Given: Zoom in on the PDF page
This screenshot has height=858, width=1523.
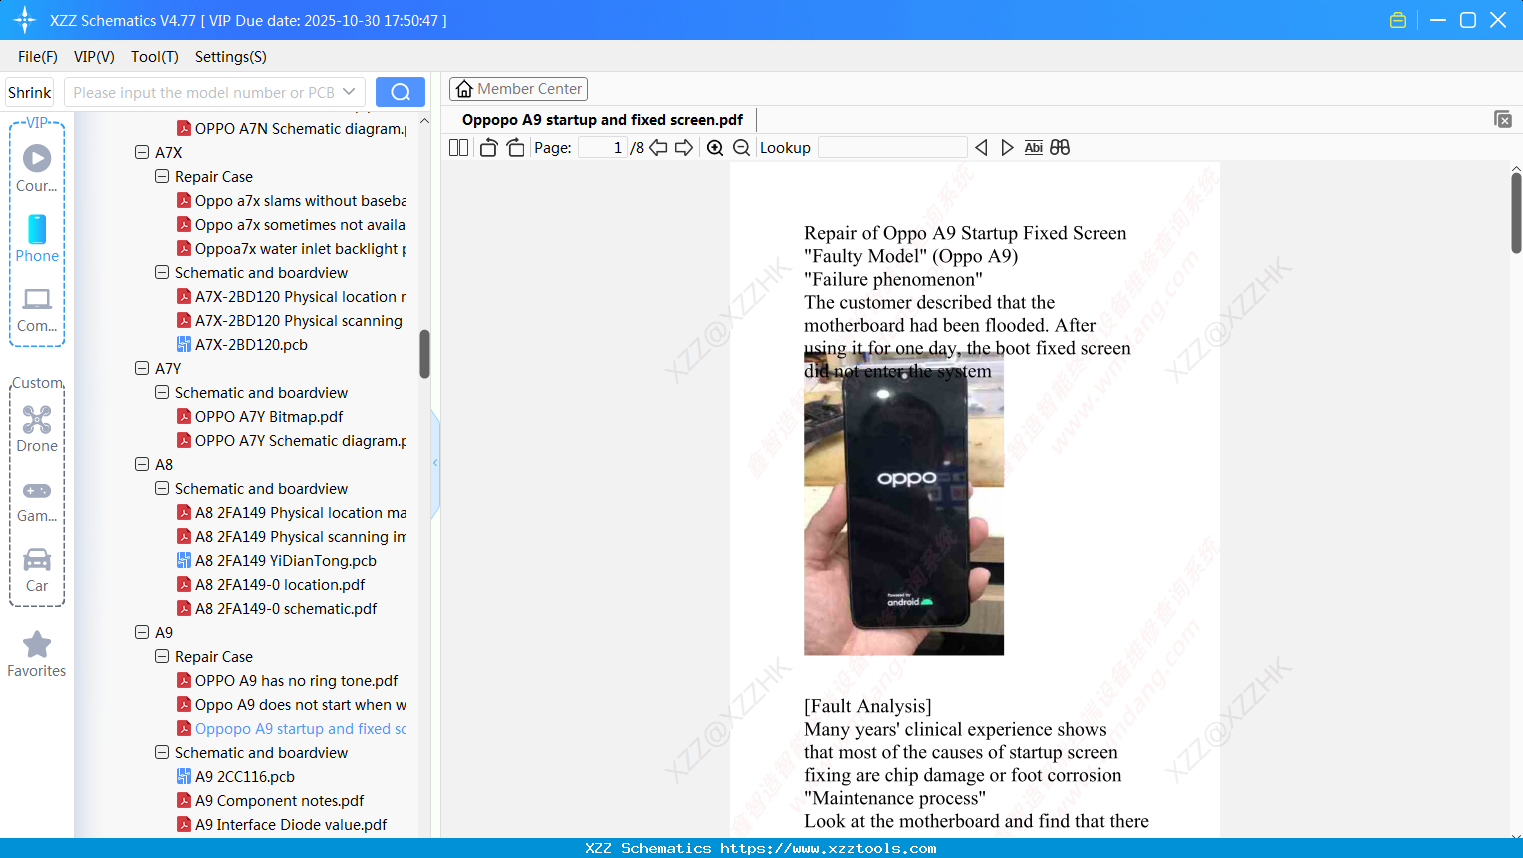Looking at the screenshot, I should 715,147.
